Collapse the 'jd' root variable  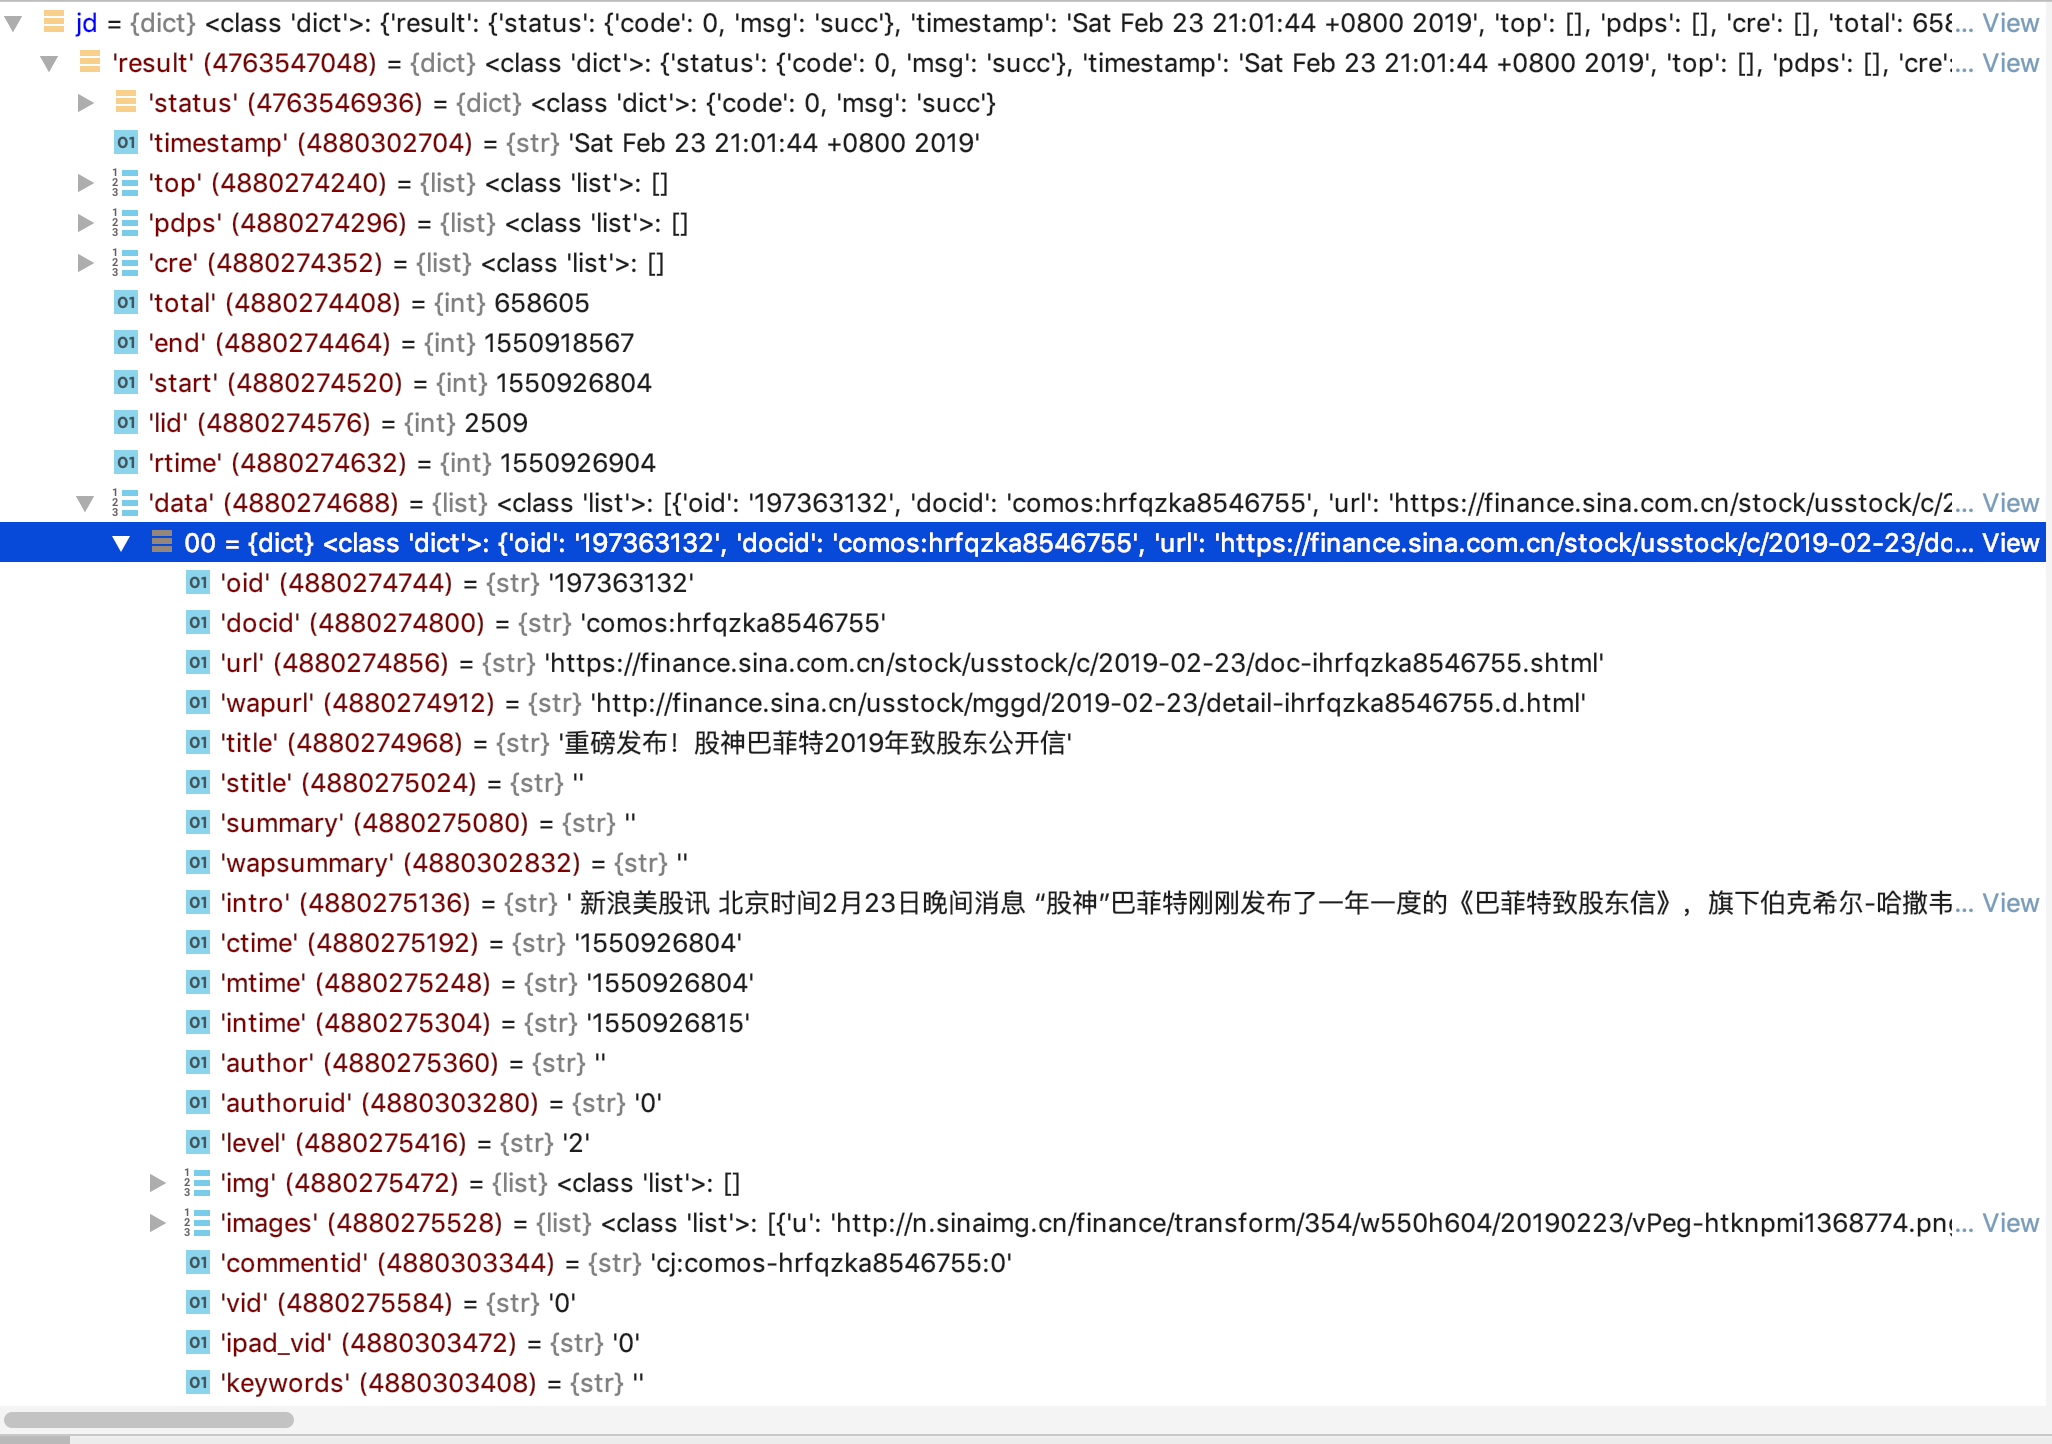(x=14, y=23)
